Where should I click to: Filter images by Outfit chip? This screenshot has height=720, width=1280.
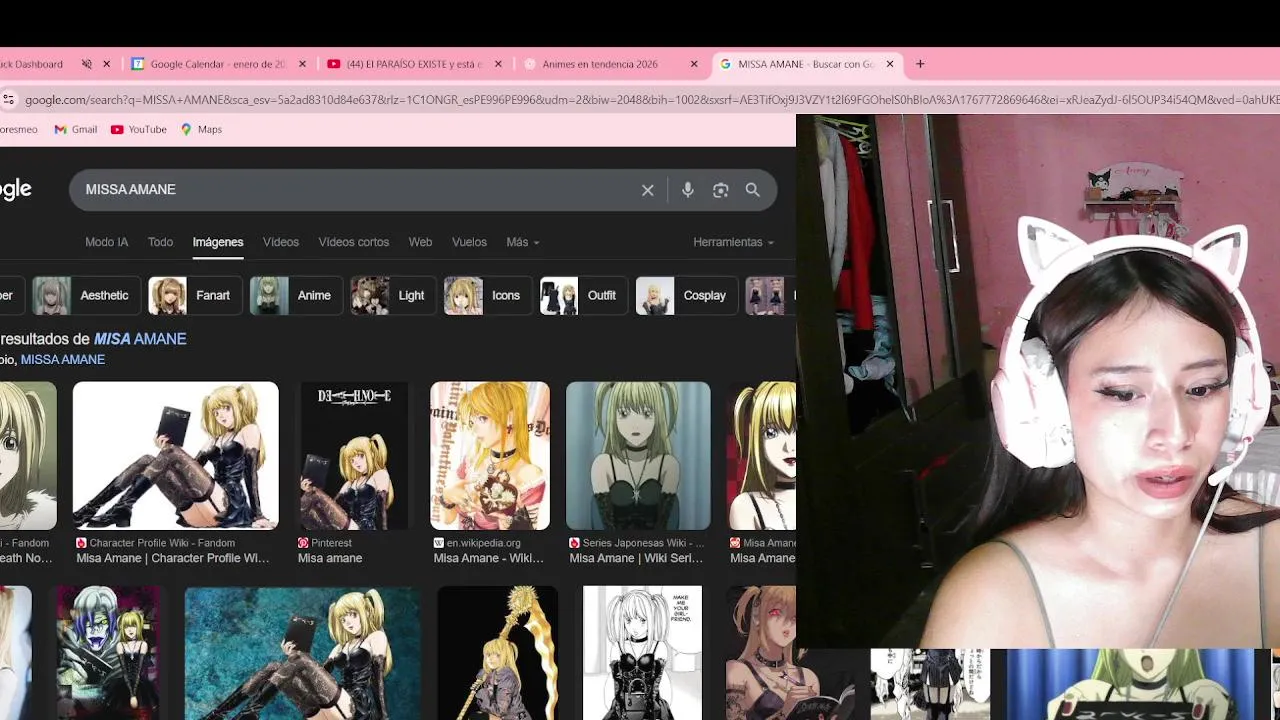pos(582,296)
